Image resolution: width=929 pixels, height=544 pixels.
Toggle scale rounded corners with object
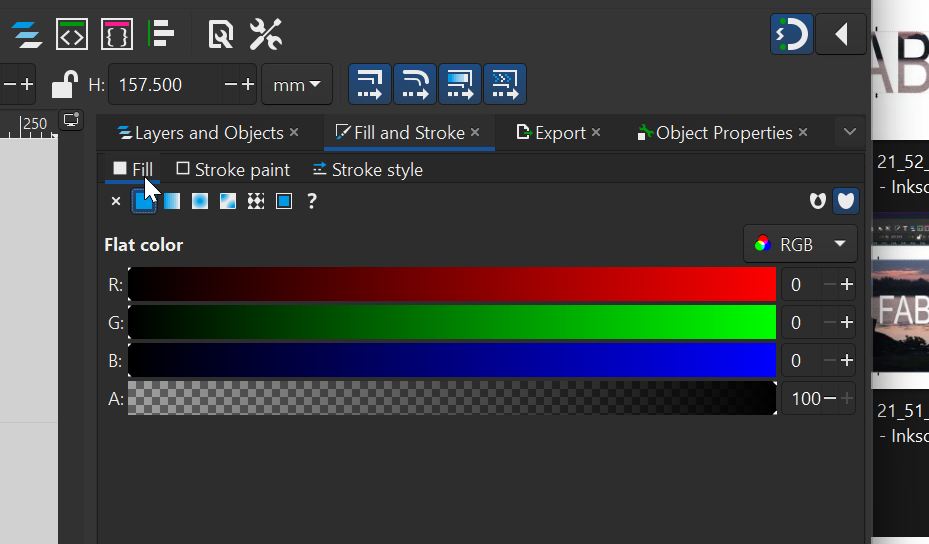[x=415, y=84]
